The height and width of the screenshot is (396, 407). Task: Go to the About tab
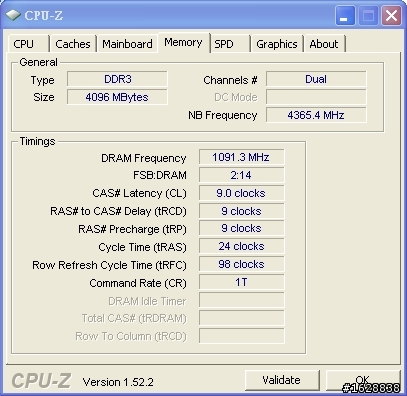click(324, 44)
